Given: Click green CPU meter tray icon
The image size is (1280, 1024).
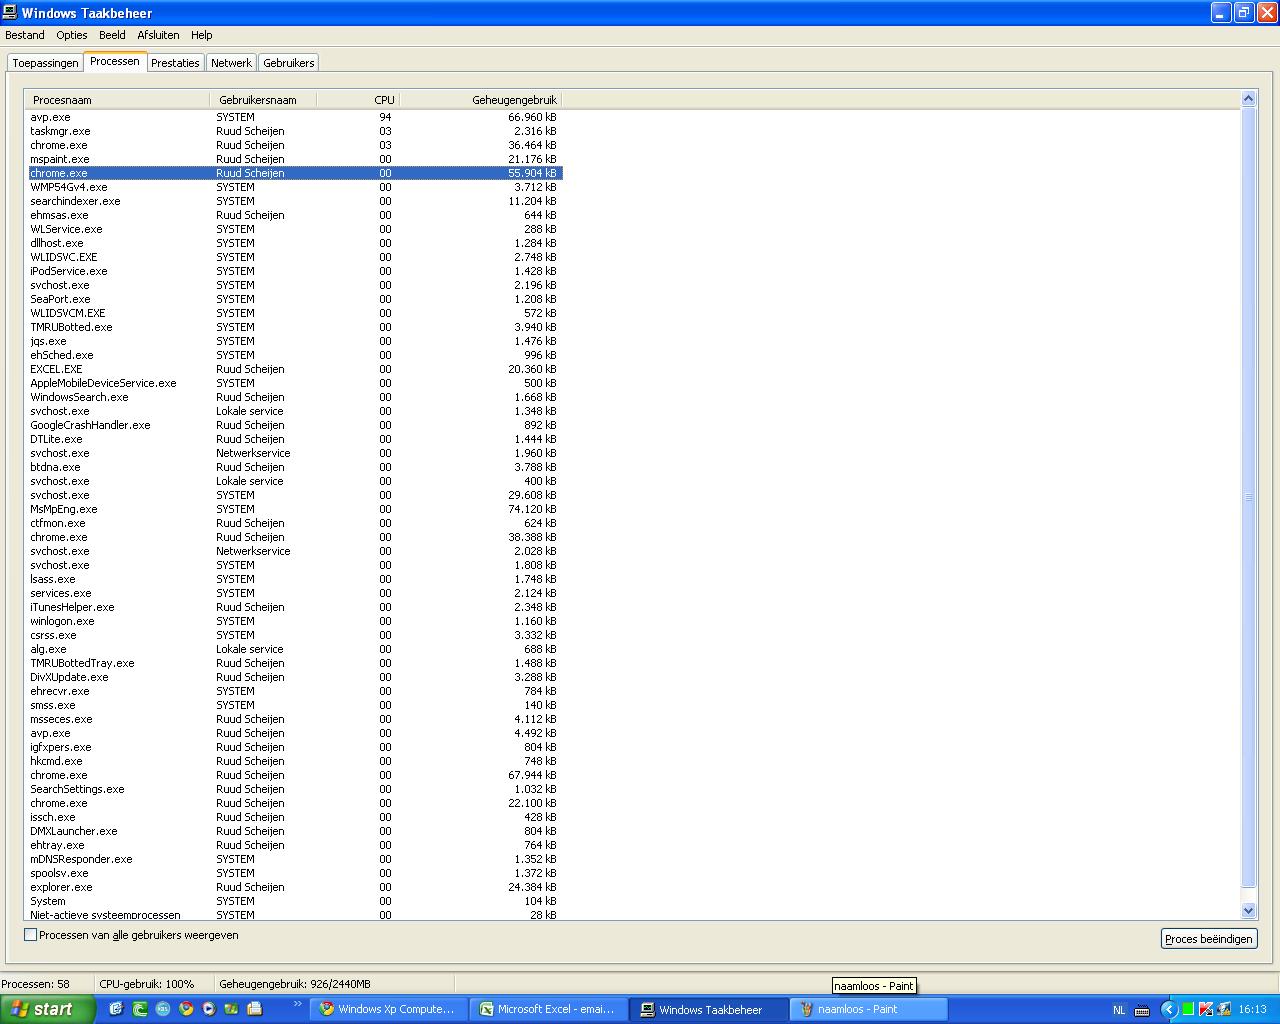Looking at the screenshot, I should 1188,1009.
